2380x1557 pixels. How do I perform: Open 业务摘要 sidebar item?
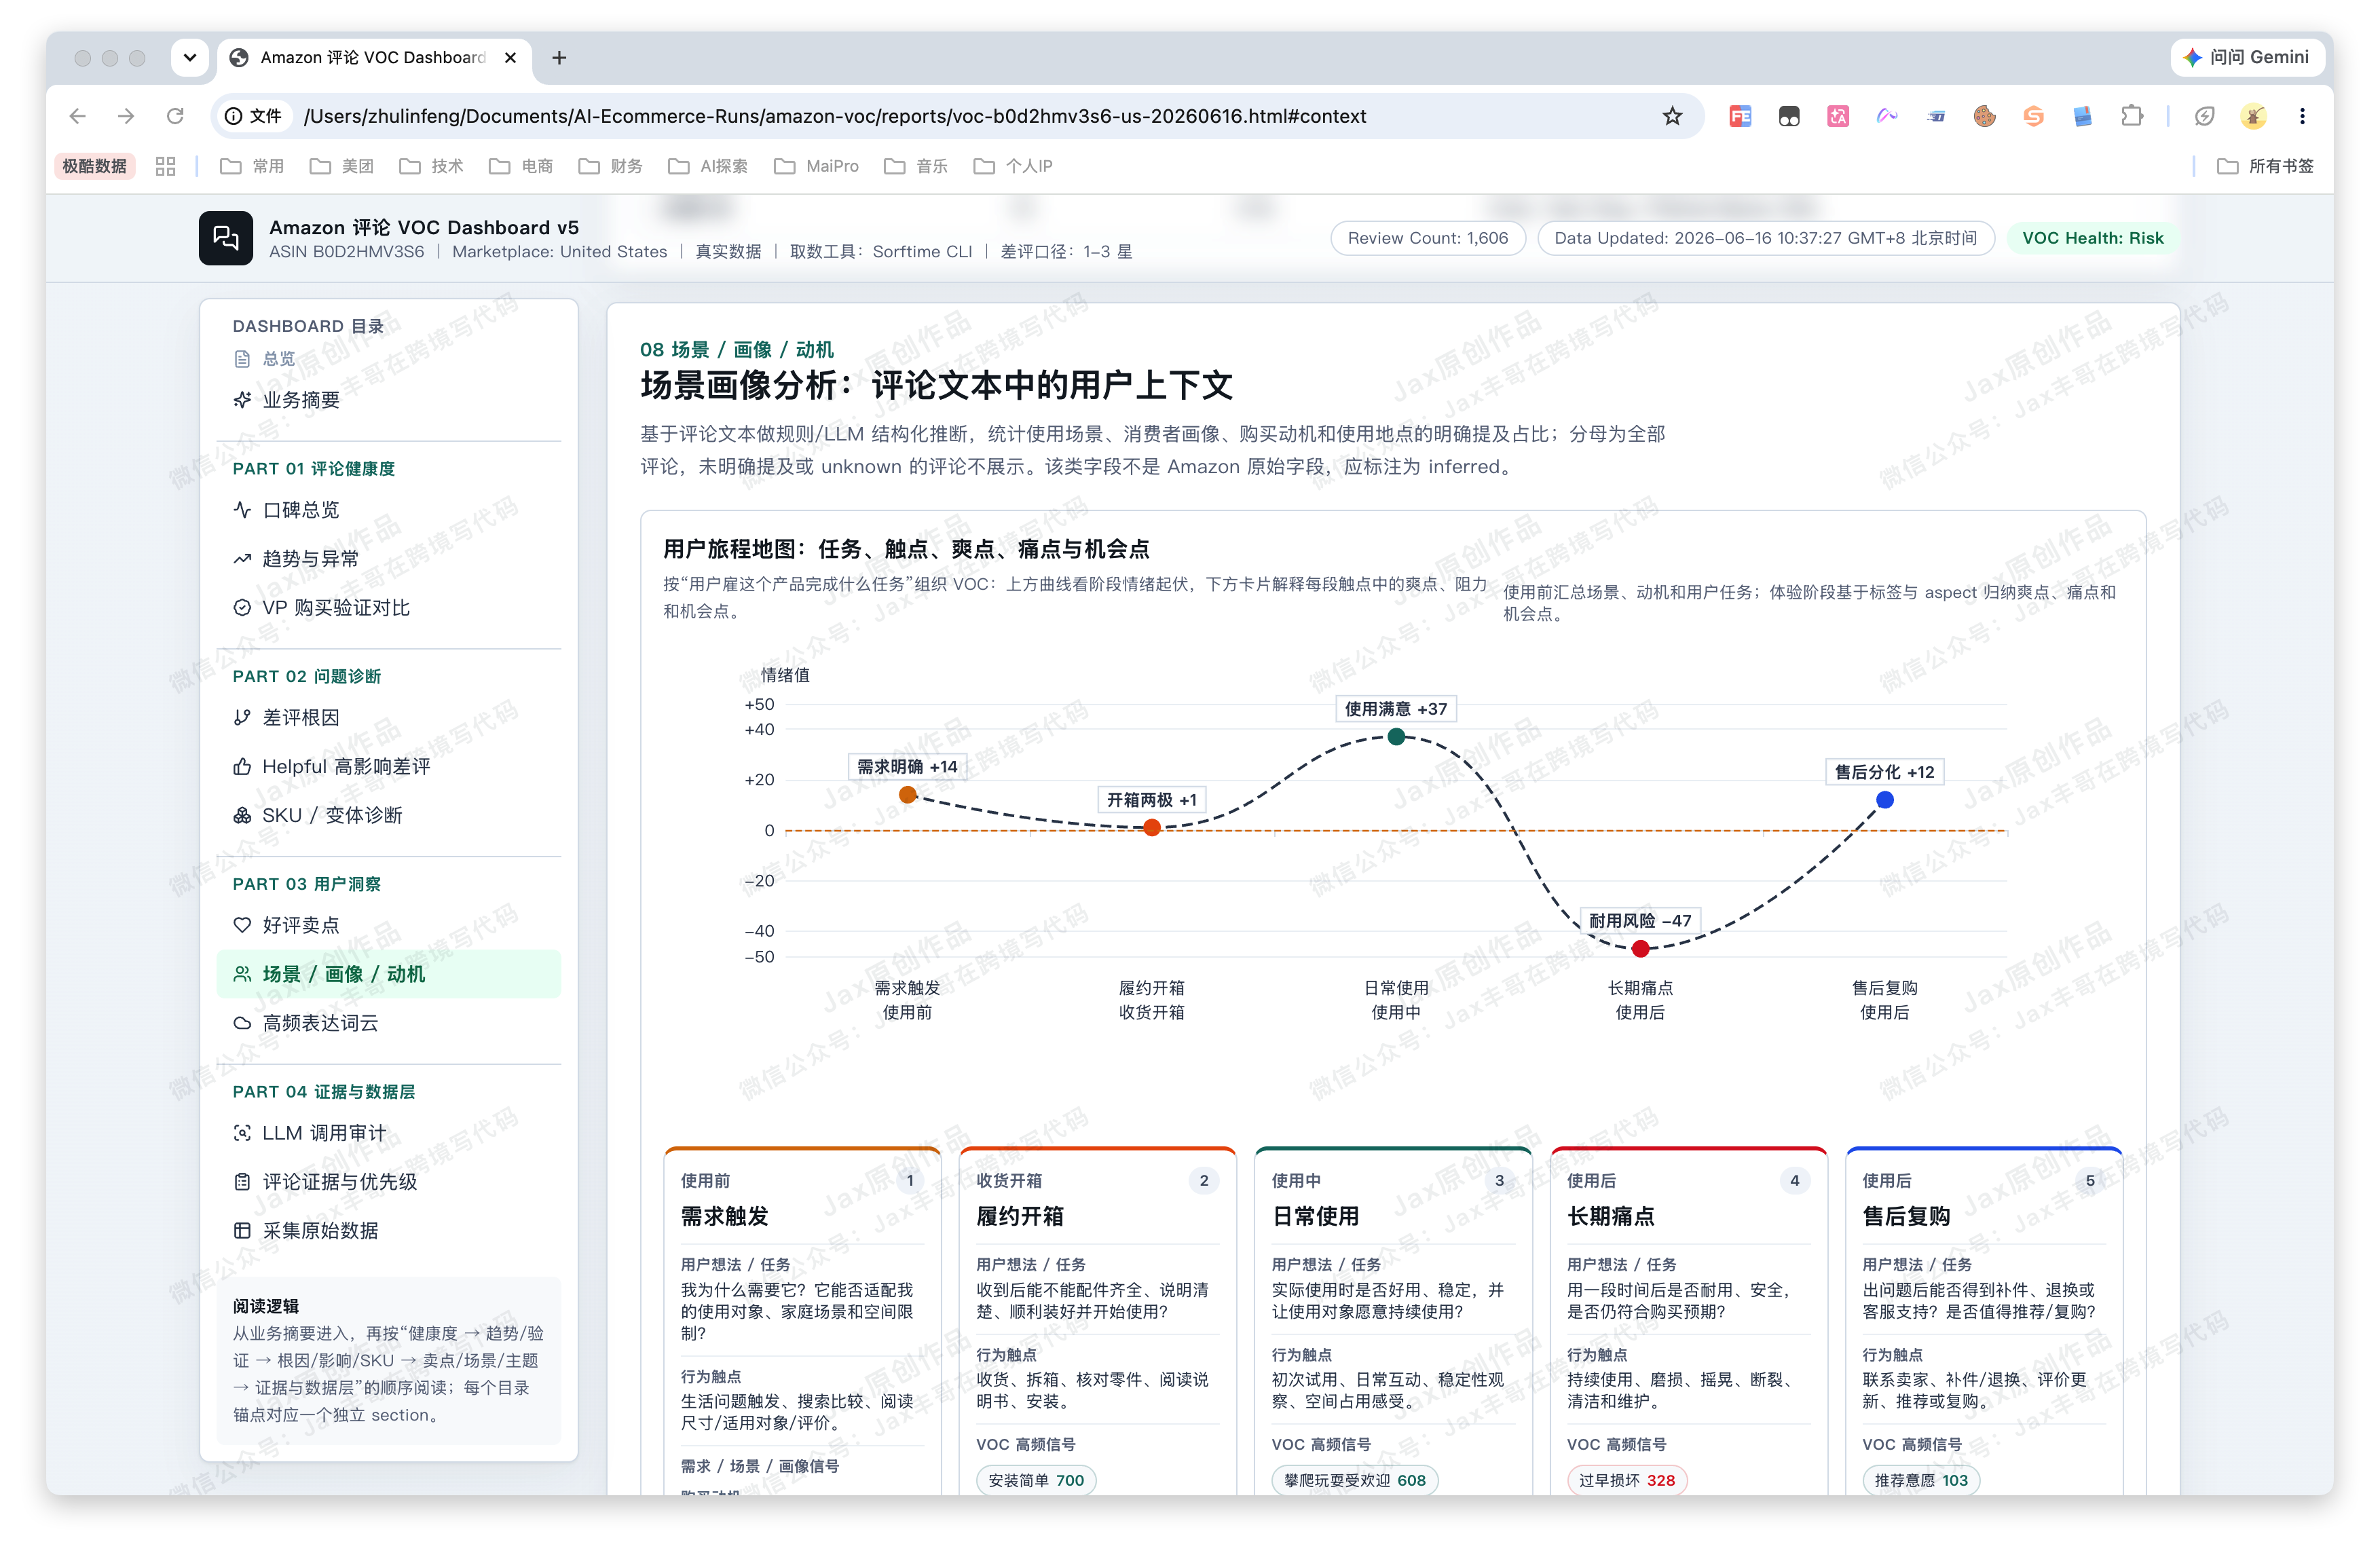388,400
